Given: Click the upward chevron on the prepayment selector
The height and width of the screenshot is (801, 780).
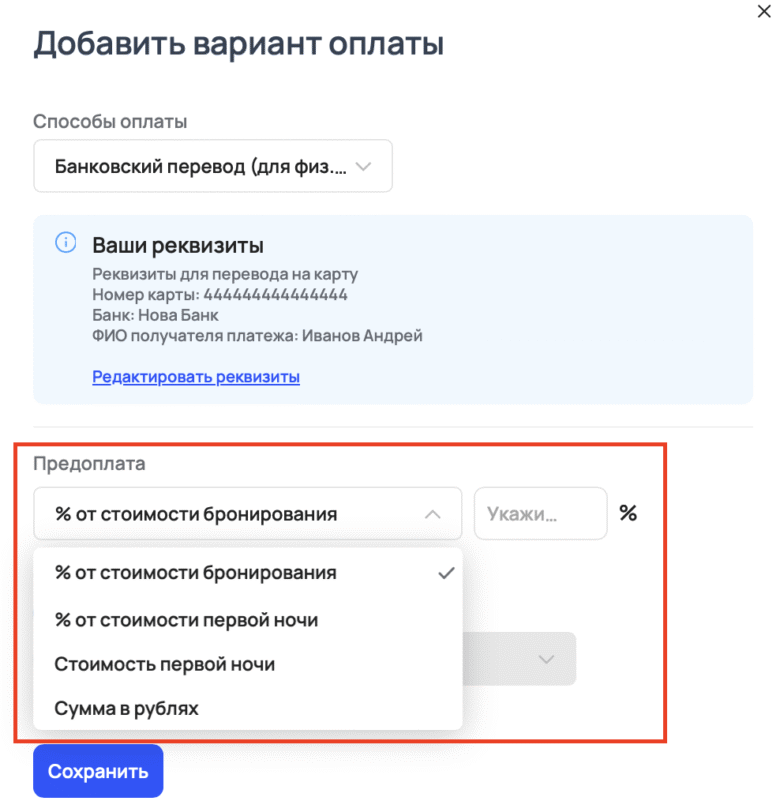Looking at the screenshot, I should (432, 513).
